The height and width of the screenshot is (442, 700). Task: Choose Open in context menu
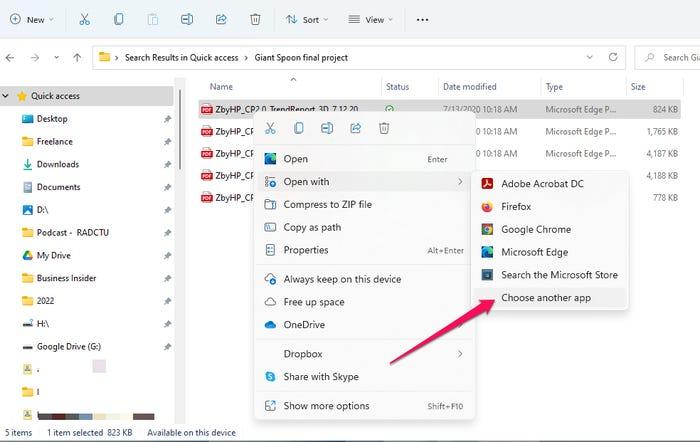[364, 159]
